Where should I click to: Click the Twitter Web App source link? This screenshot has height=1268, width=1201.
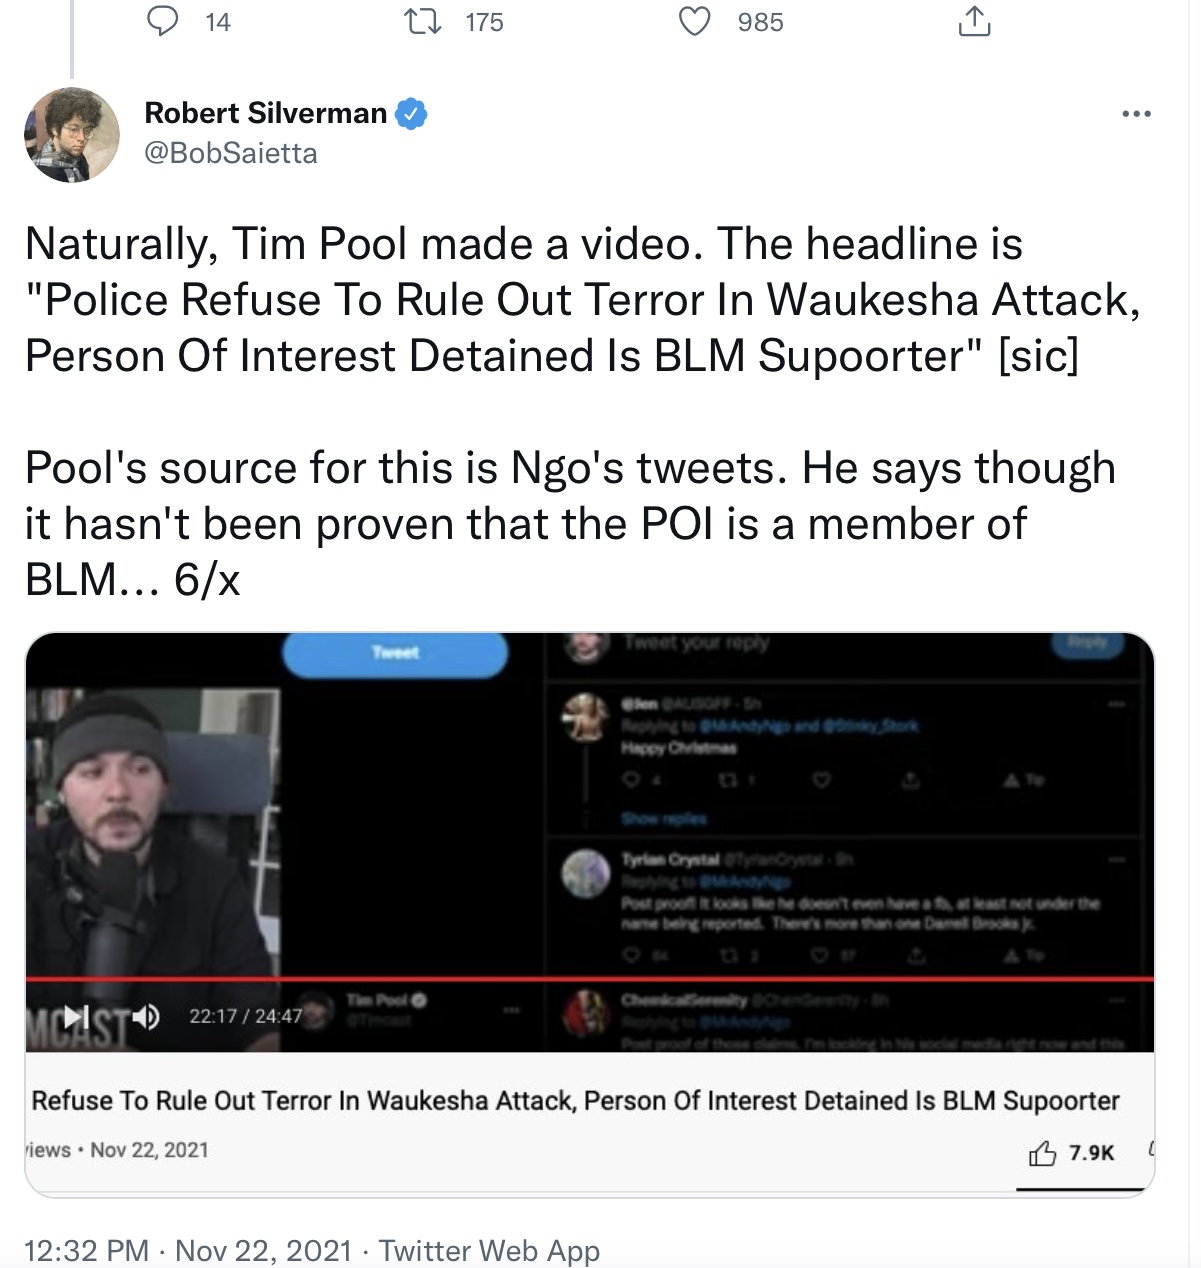click(489, 1250)
